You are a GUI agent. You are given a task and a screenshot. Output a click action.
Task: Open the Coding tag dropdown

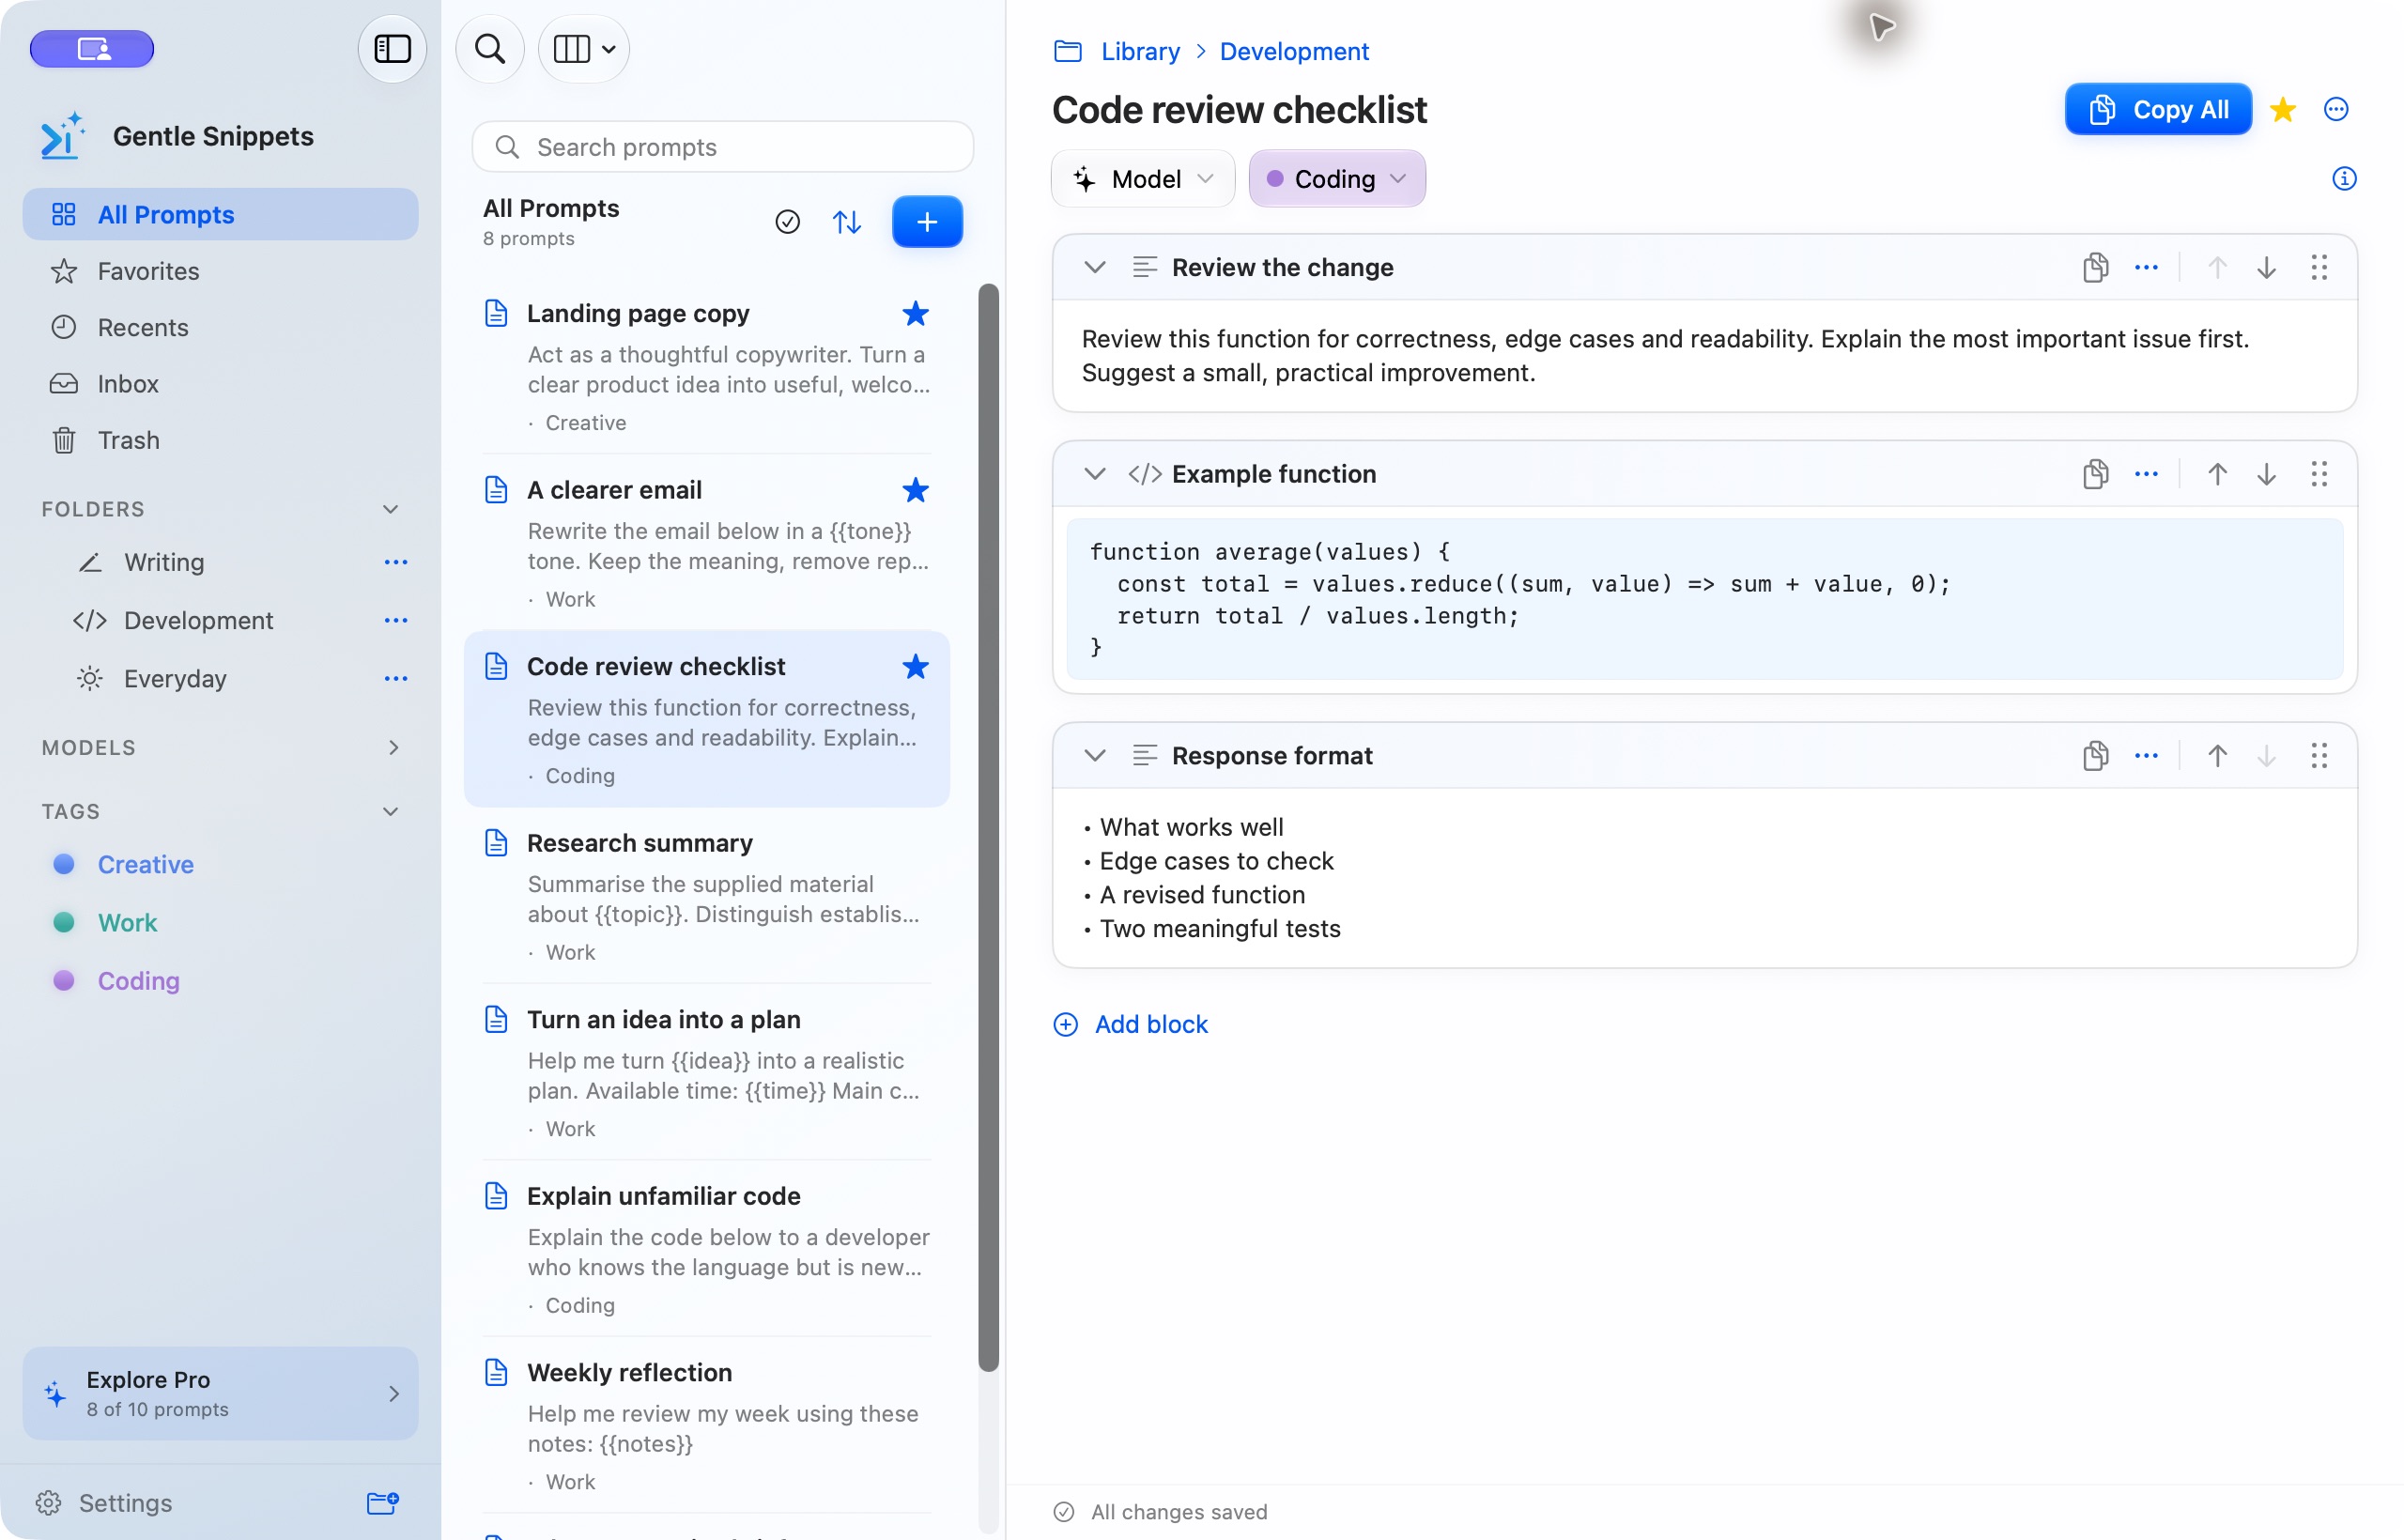(x=1337, y=179)
